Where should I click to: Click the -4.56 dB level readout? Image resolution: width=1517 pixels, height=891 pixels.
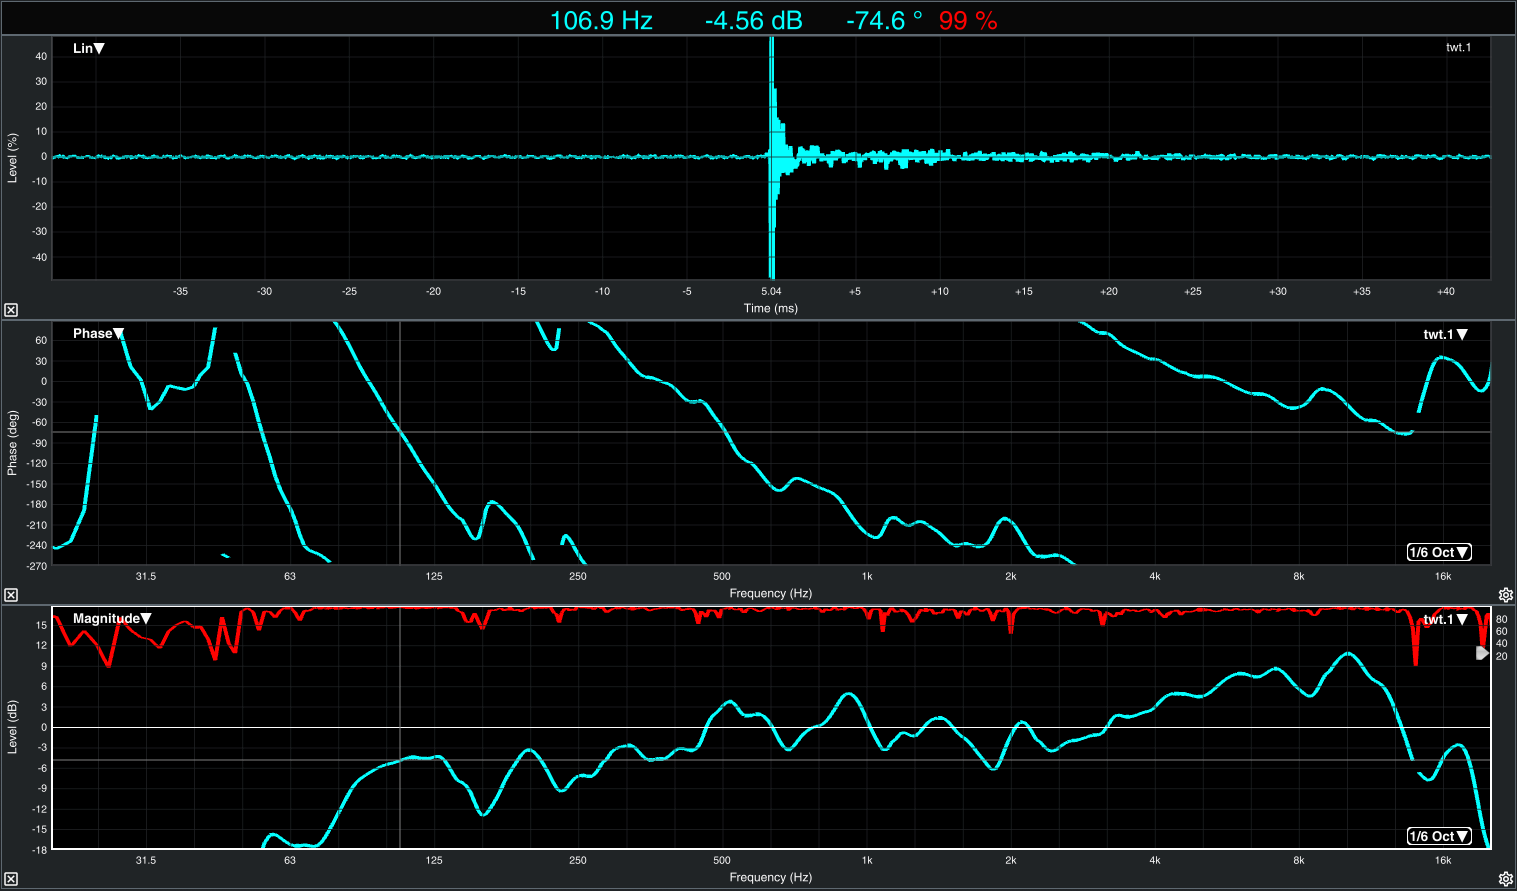click(x=753, y=21)
